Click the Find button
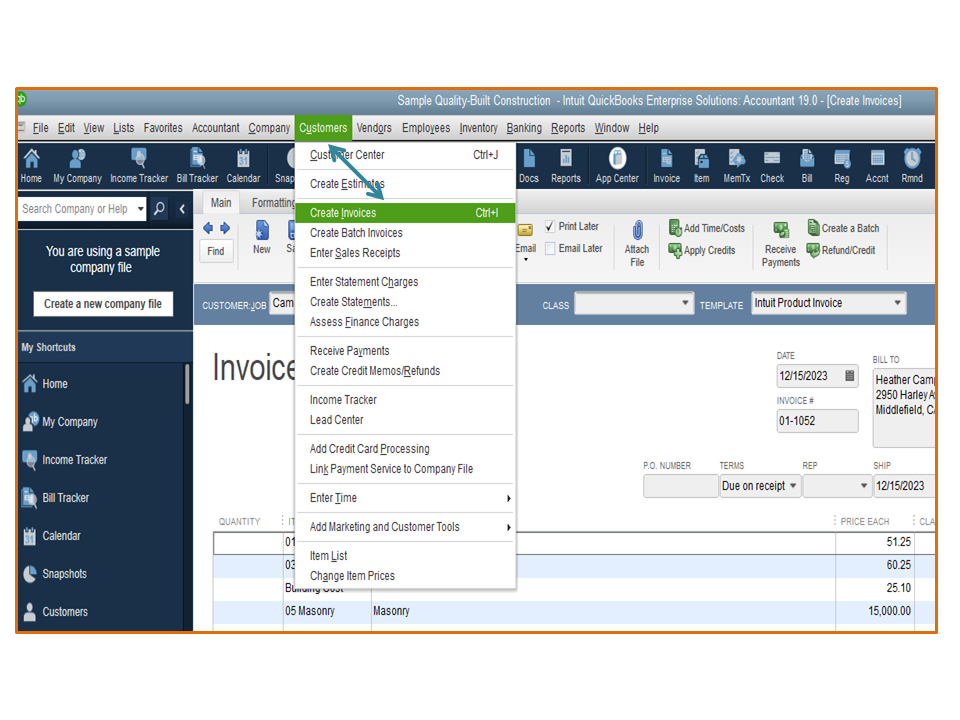Screen dimensions: 960x720 pyautogui.click(x=216, y=251)
